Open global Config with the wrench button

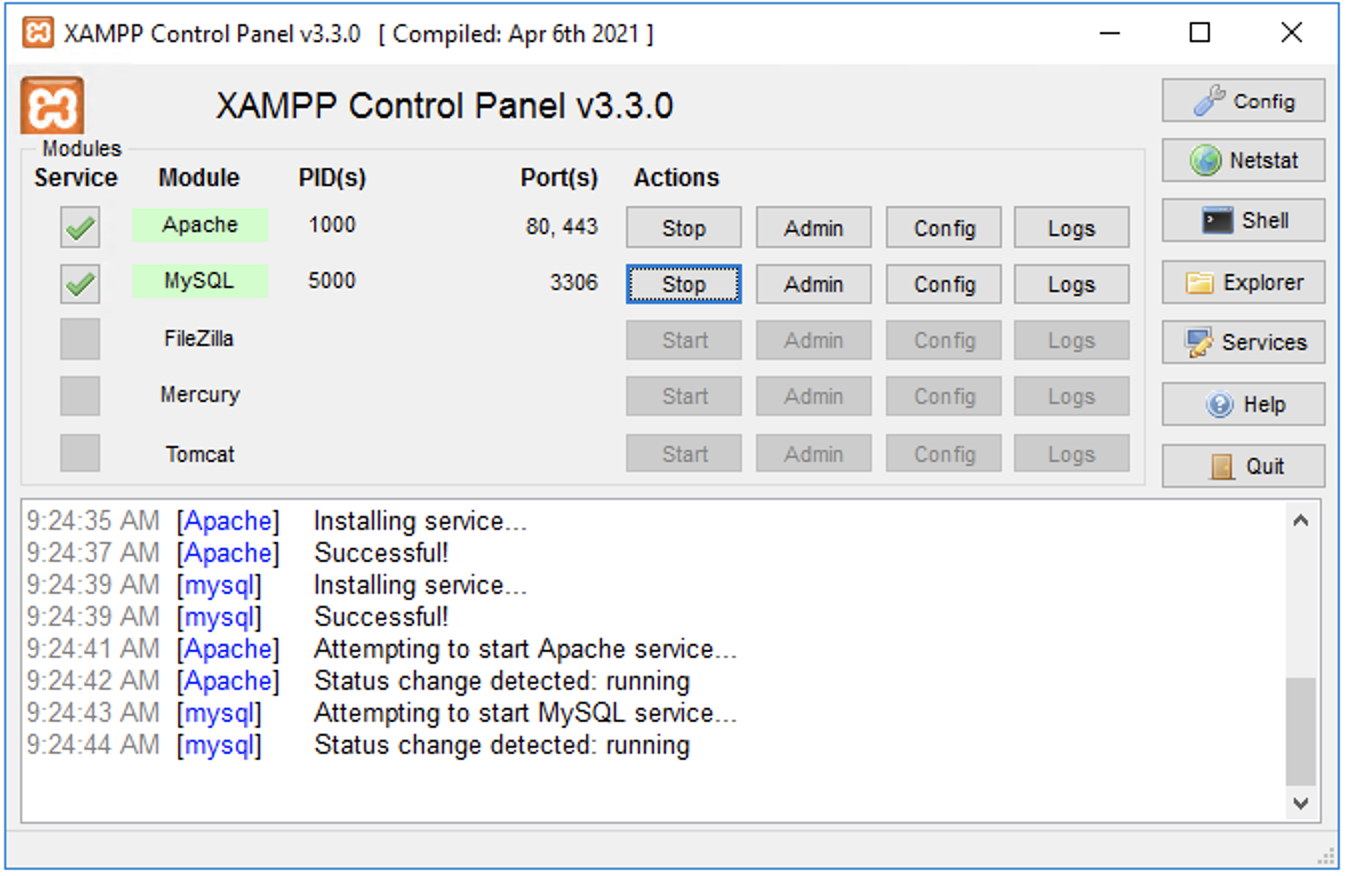click(x=1243, y=101)
